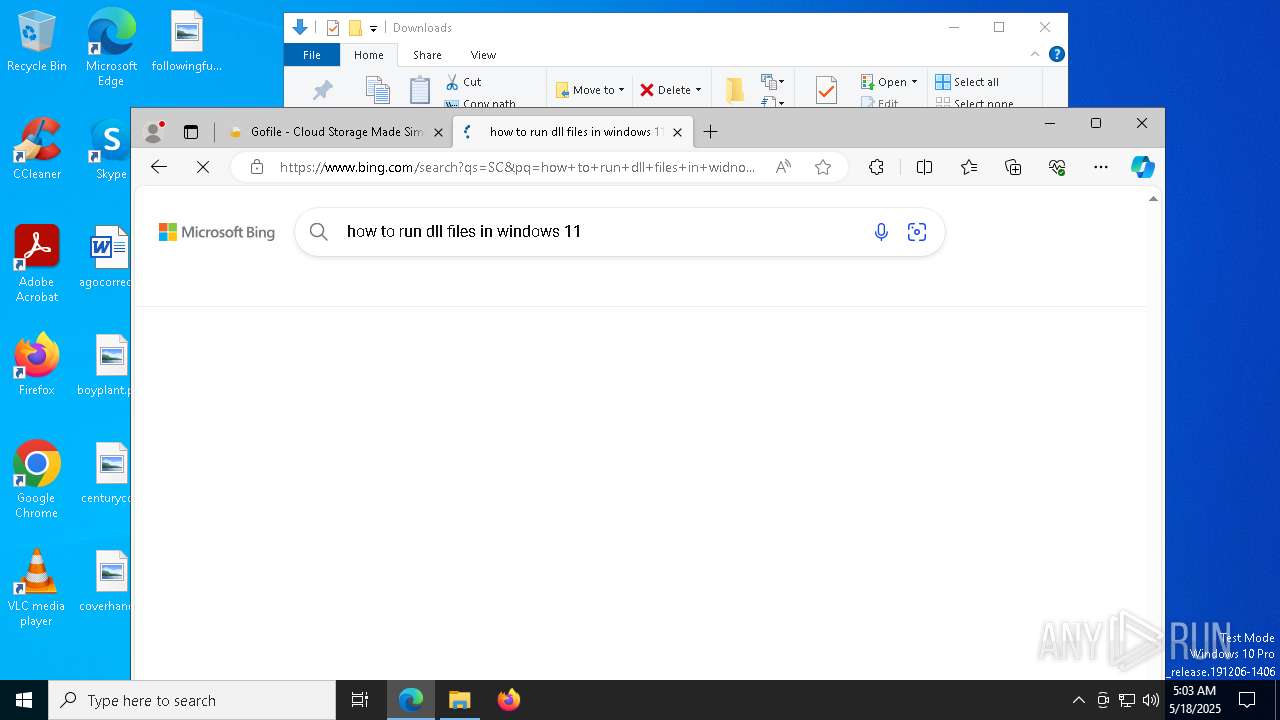Close the Gofile tab

[x=438, y=132]
